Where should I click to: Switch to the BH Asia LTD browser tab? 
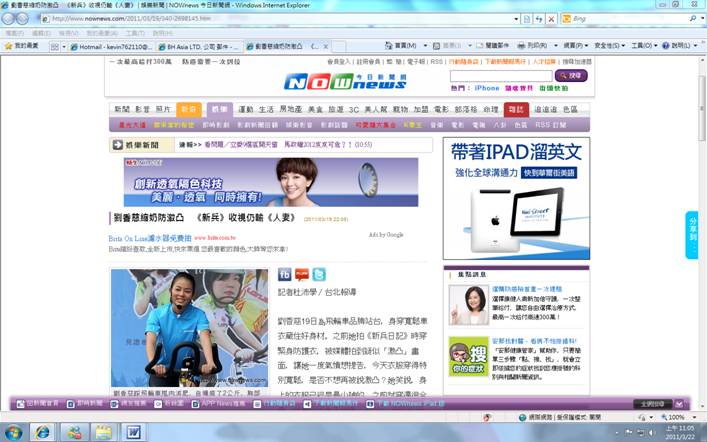tap(198, 46)
